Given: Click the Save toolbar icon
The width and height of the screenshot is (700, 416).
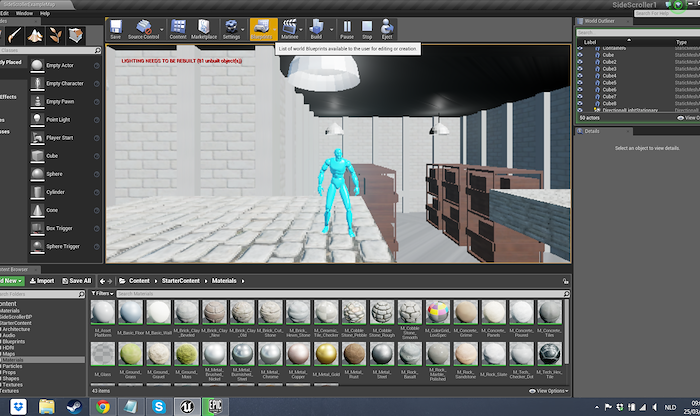Looking at the screenshot, I should click(x=116, y=29).
